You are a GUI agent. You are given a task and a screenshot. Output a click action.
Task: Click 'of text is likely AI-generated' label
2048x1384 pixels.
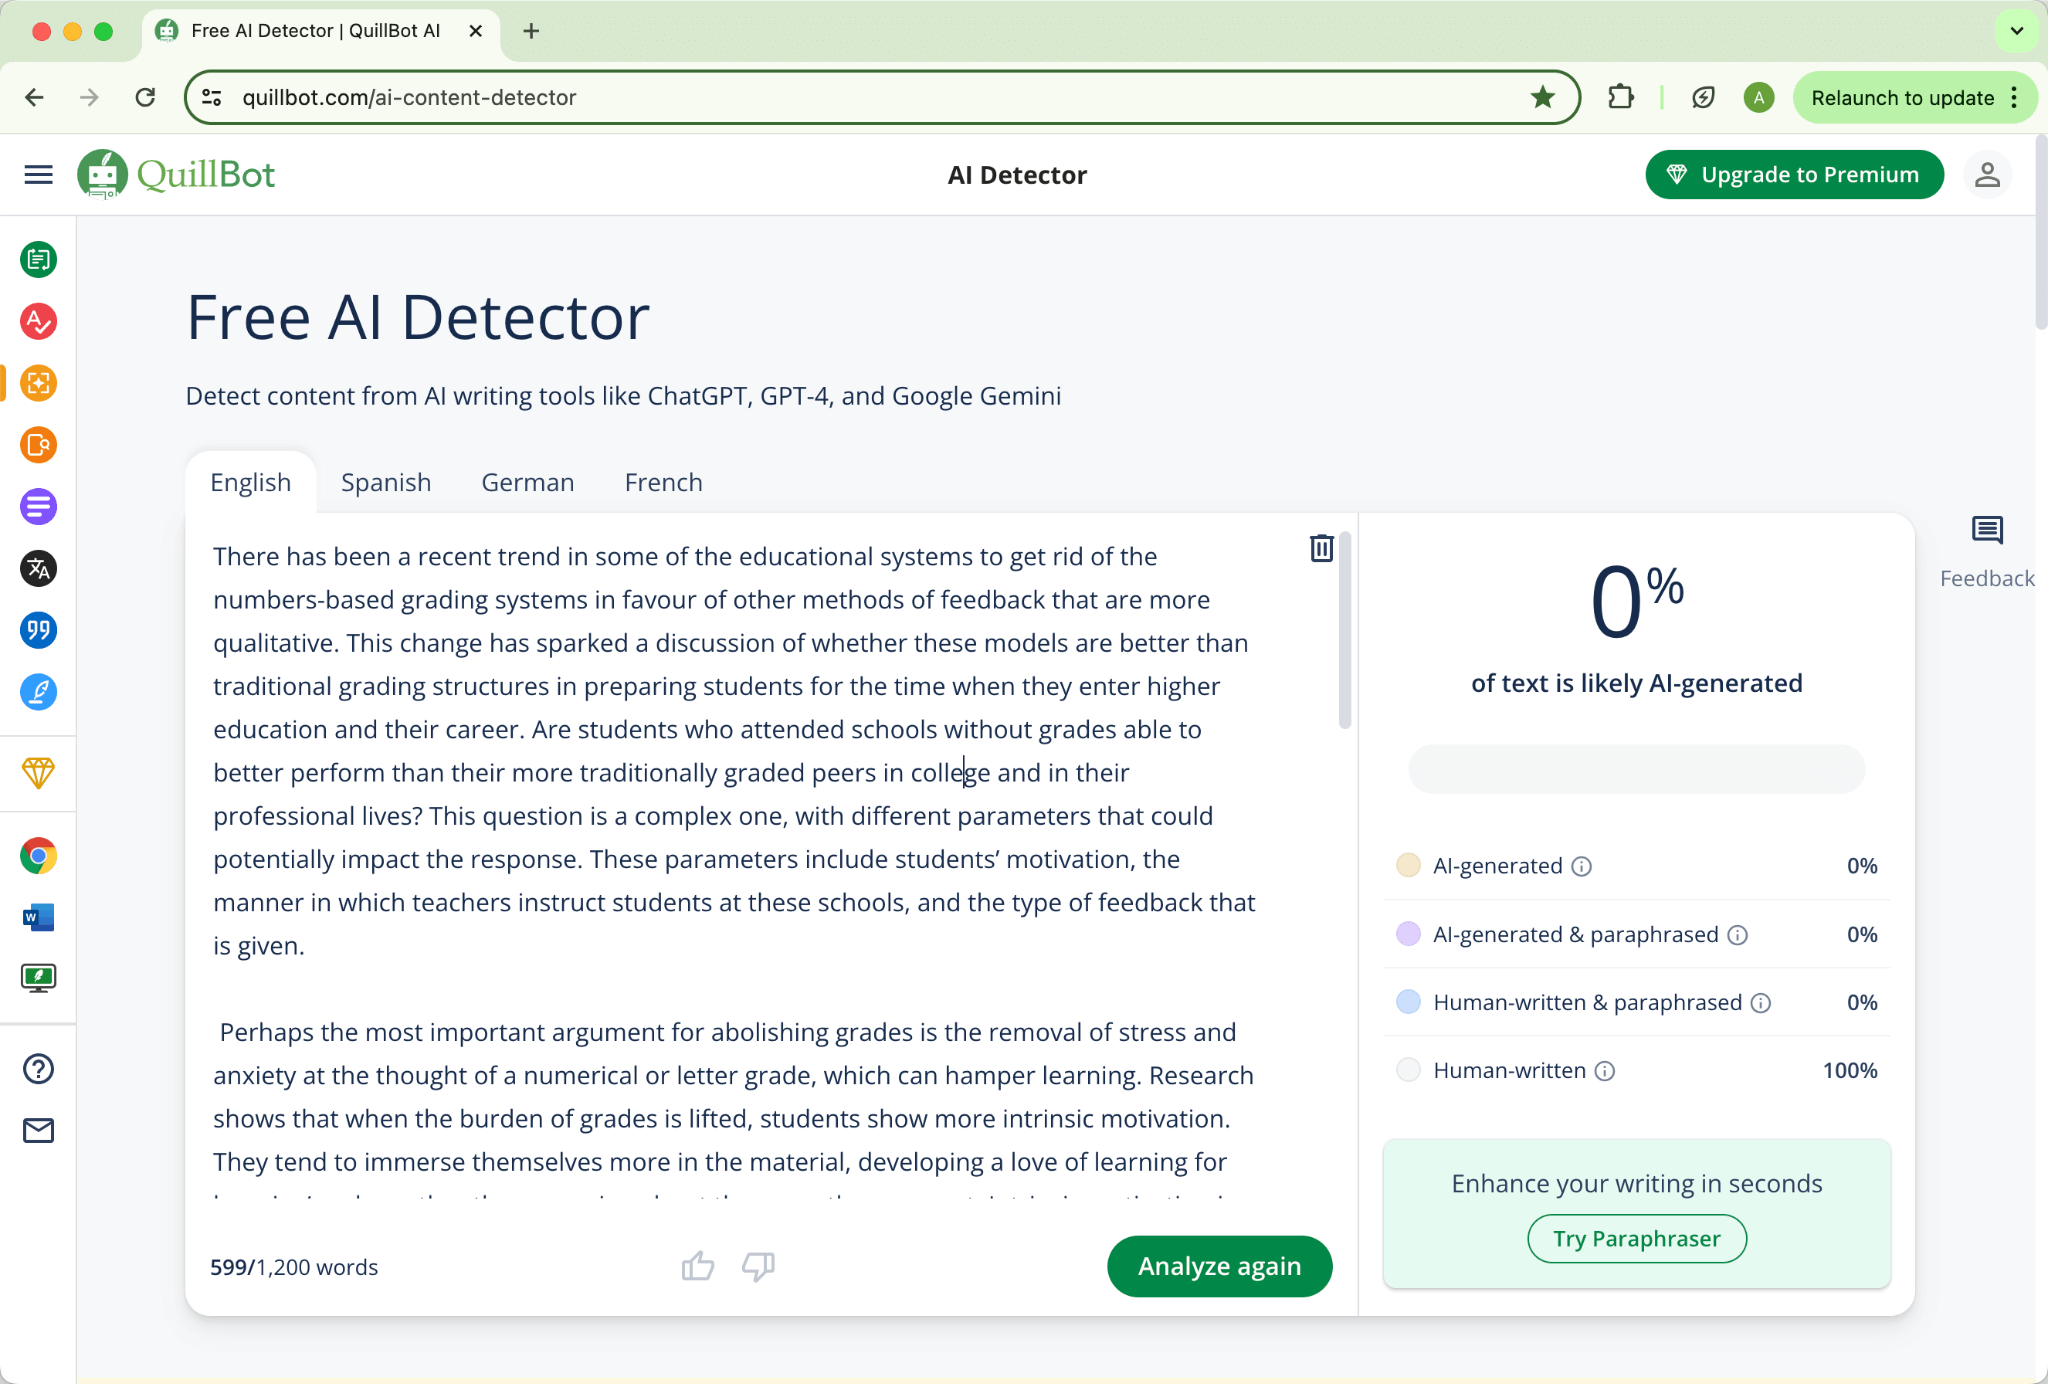[x=1636, y=683]
